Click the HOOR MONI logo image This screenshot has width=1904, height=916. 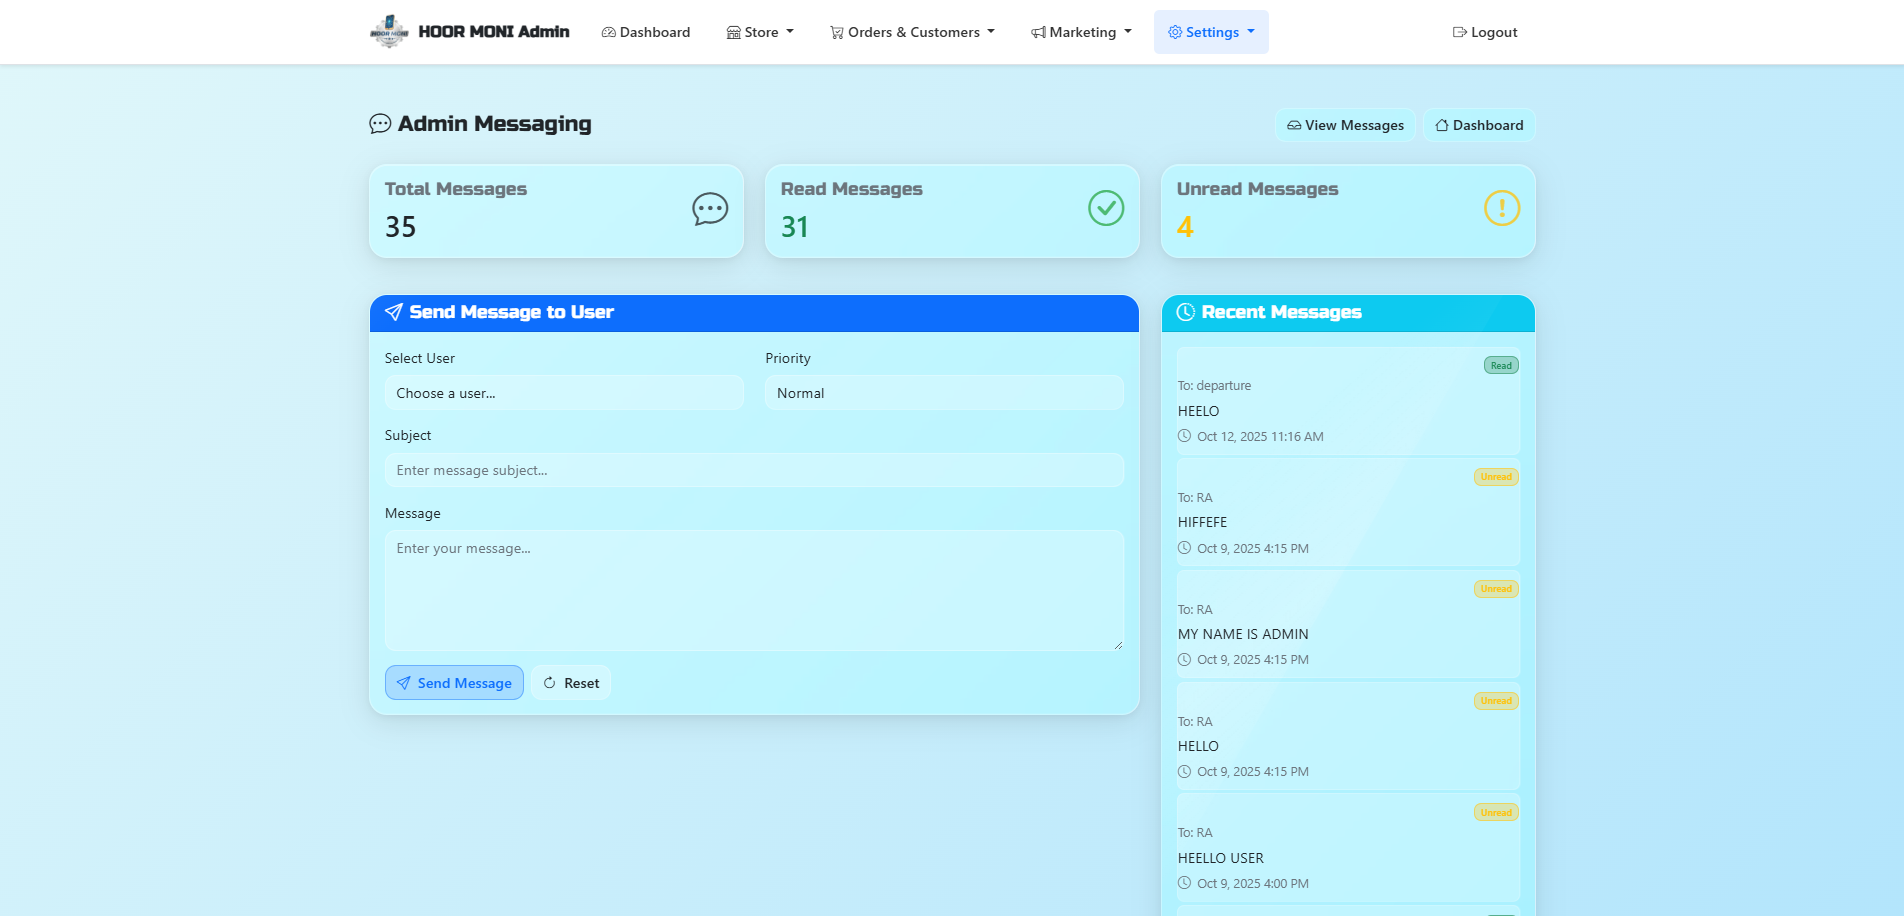[389, 32]
